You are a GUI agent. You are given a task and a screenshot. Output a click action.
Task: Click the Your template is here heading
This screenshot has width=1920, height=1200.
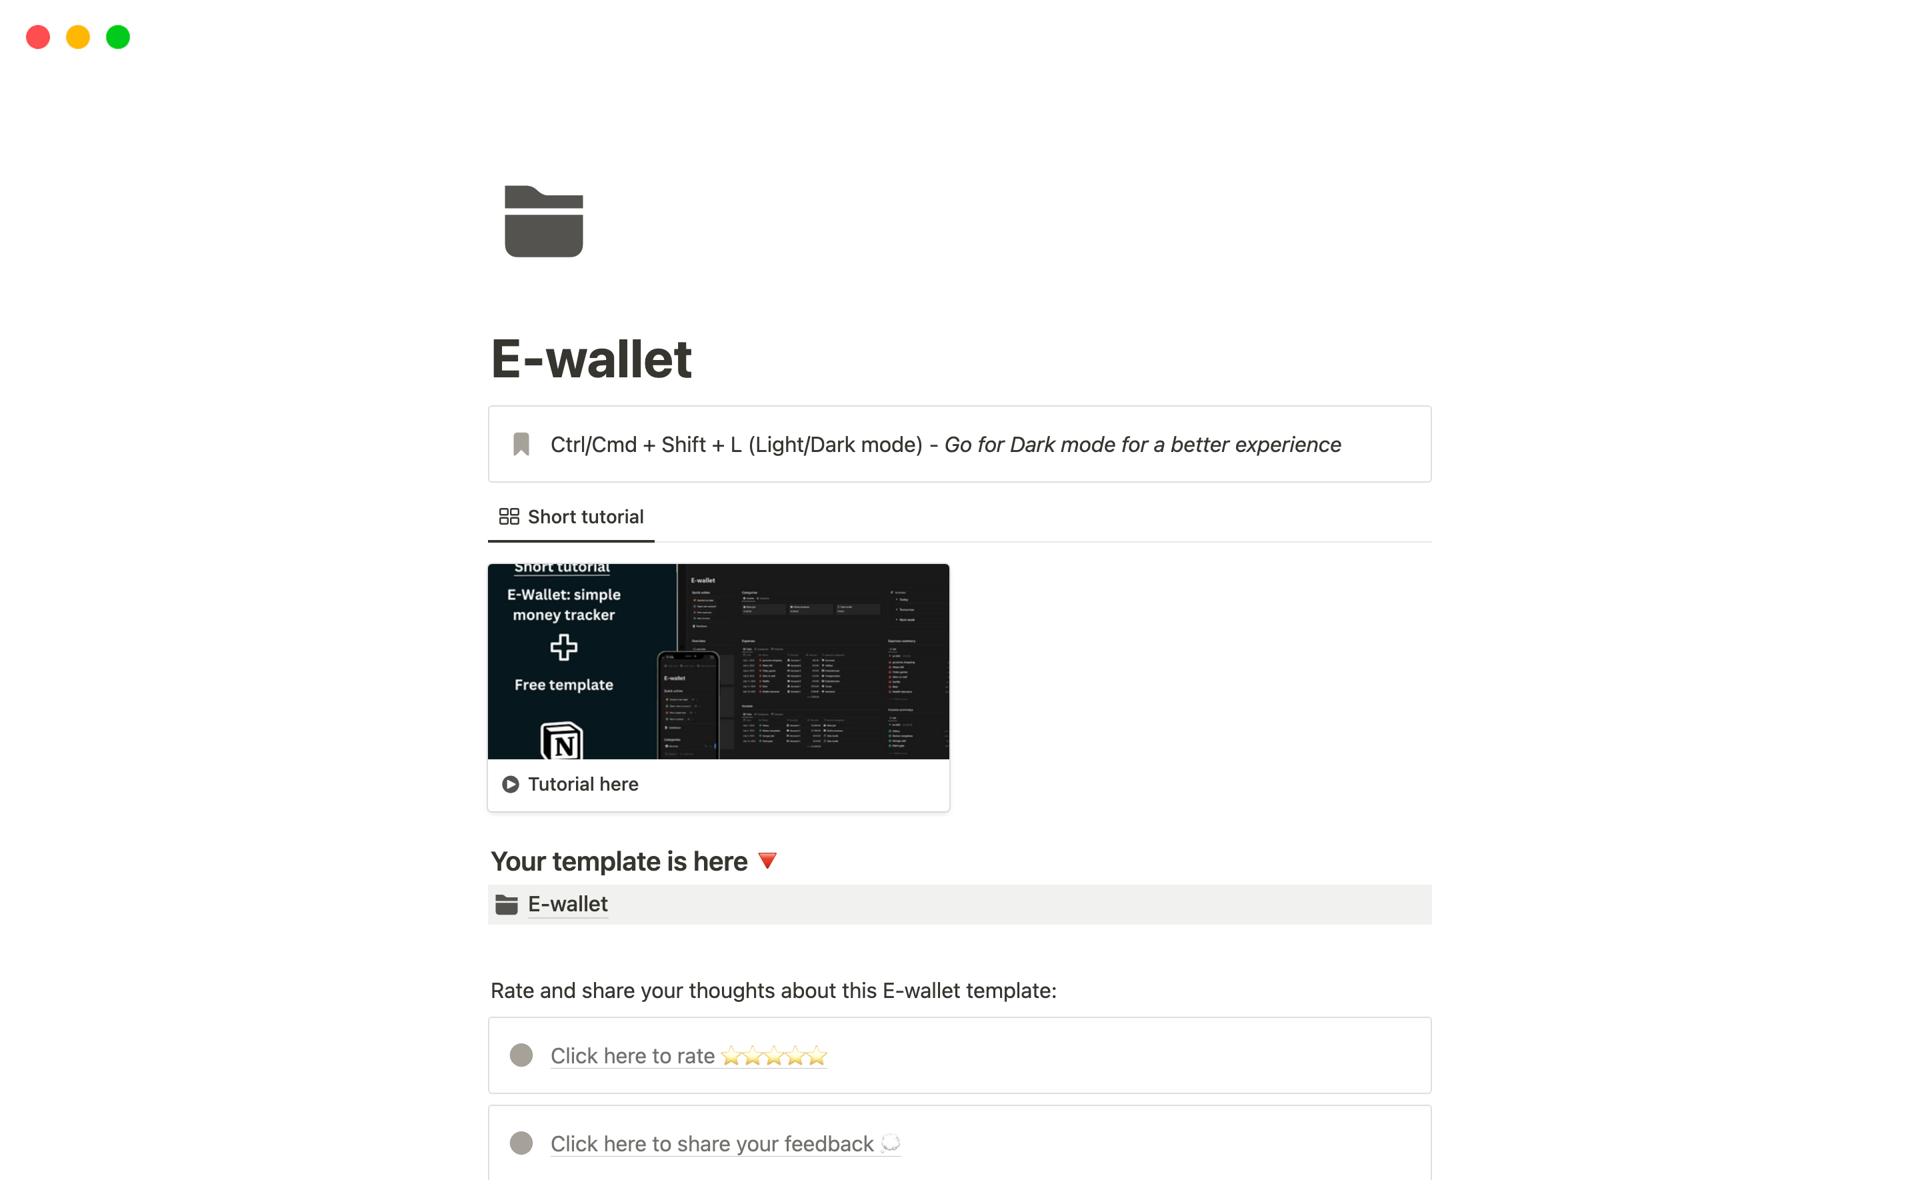(619, 861)
